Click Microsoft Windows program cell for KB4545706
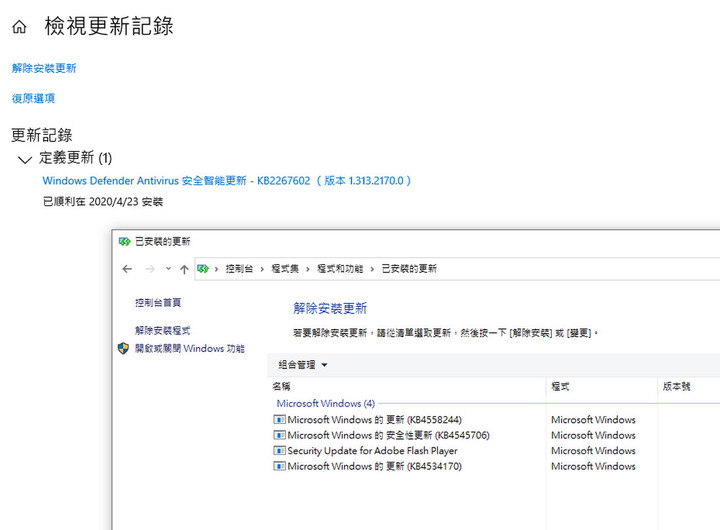720x530 pixels. [x=593, y=435]
